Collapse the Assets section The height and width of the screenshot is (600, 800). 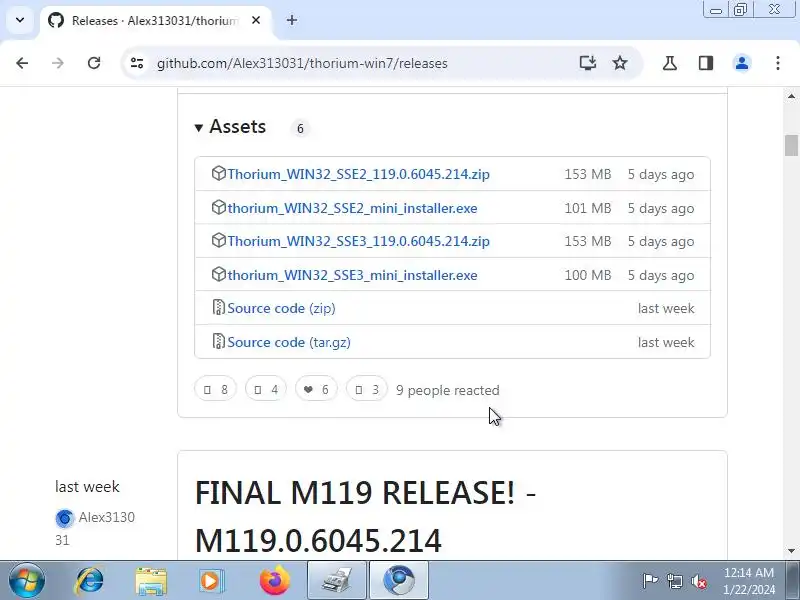click(231, 127)
